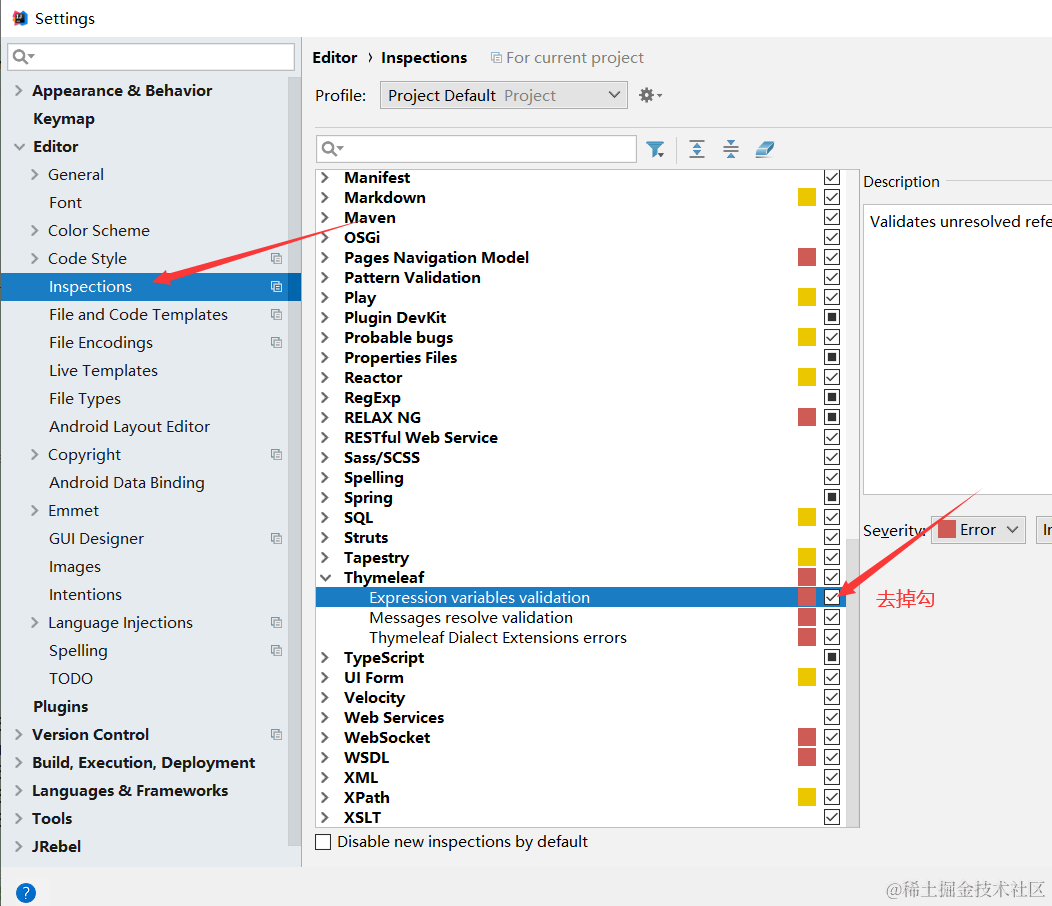Select File Types settings entry

coord(85,399)
